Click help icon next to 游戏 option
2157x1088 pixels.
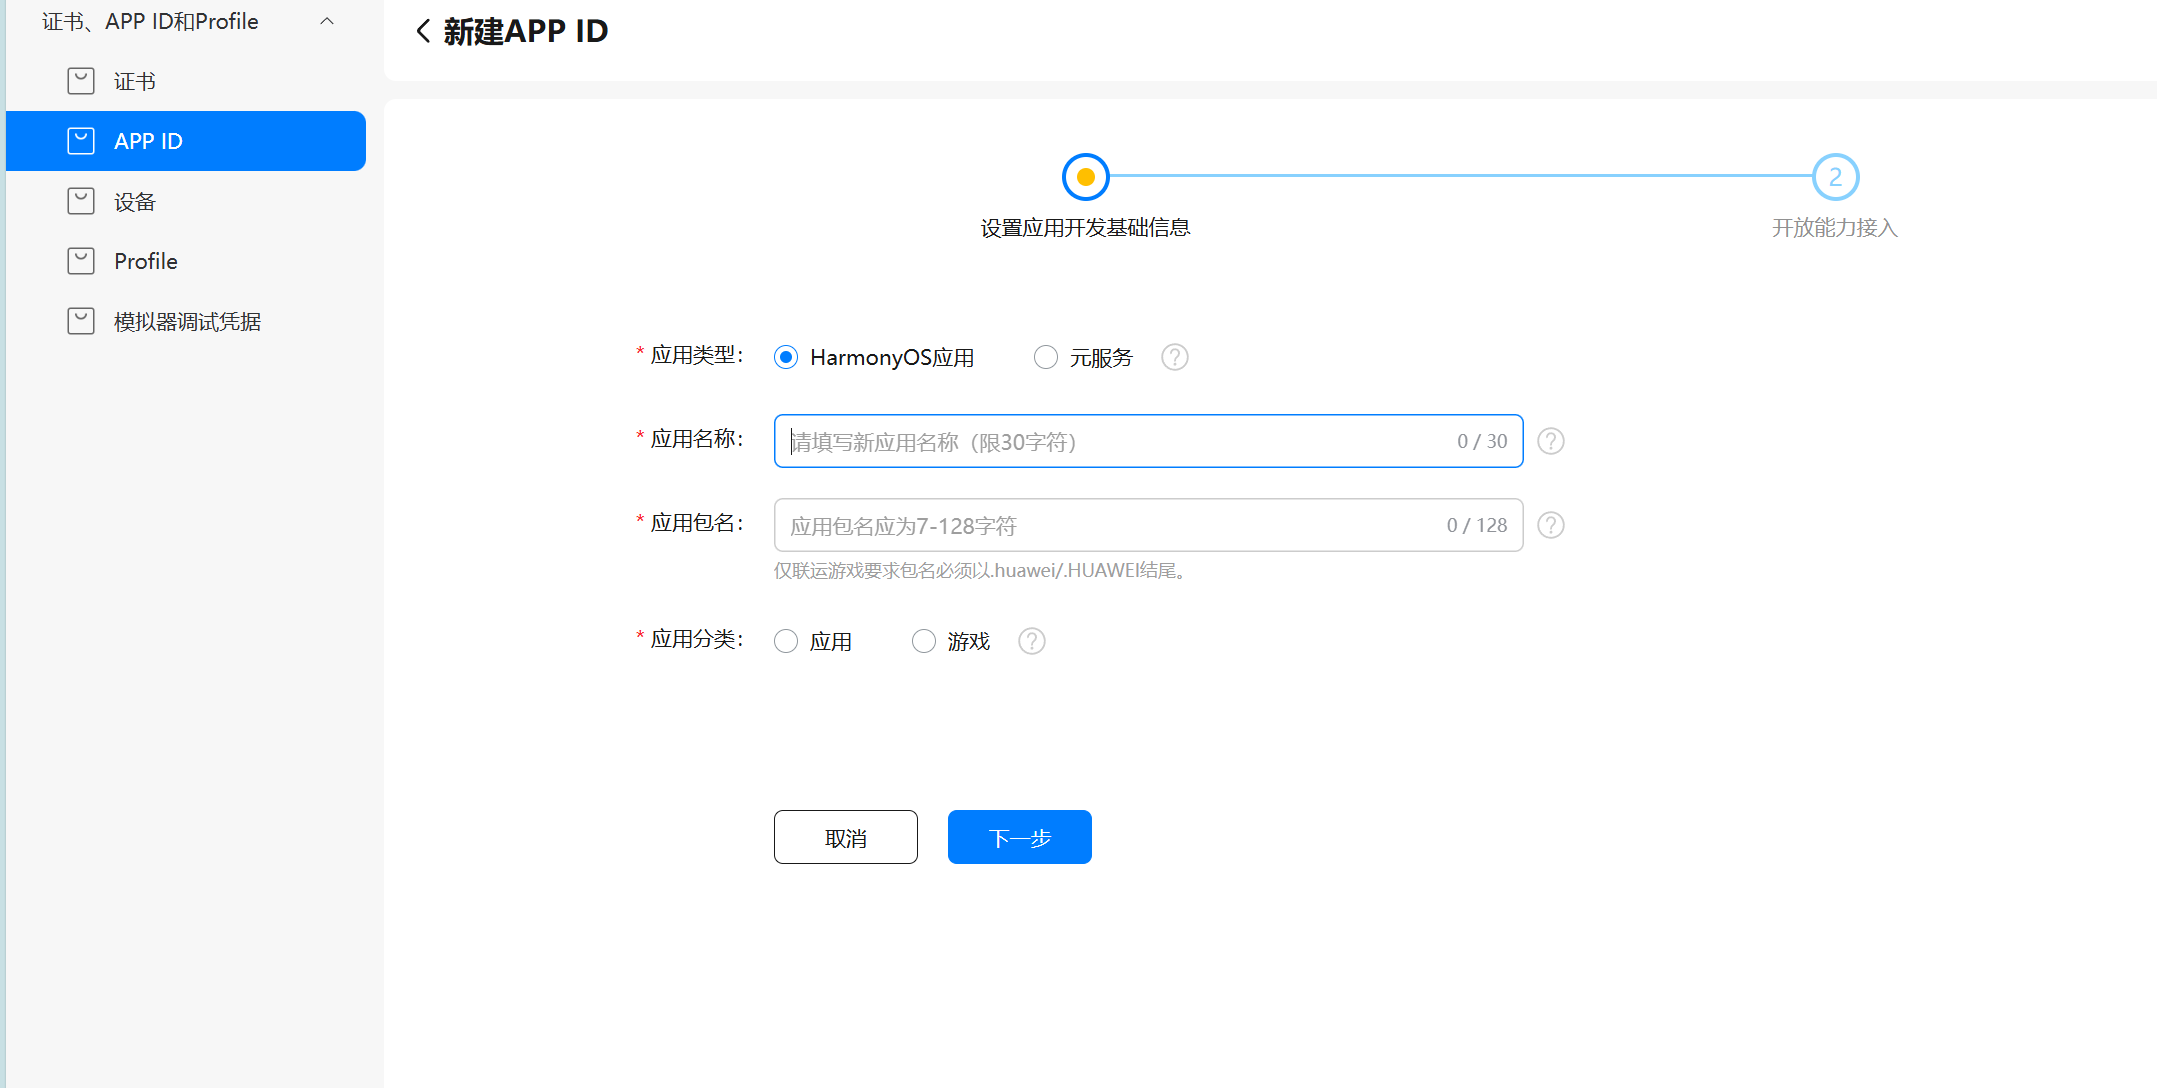(1031, 641)
